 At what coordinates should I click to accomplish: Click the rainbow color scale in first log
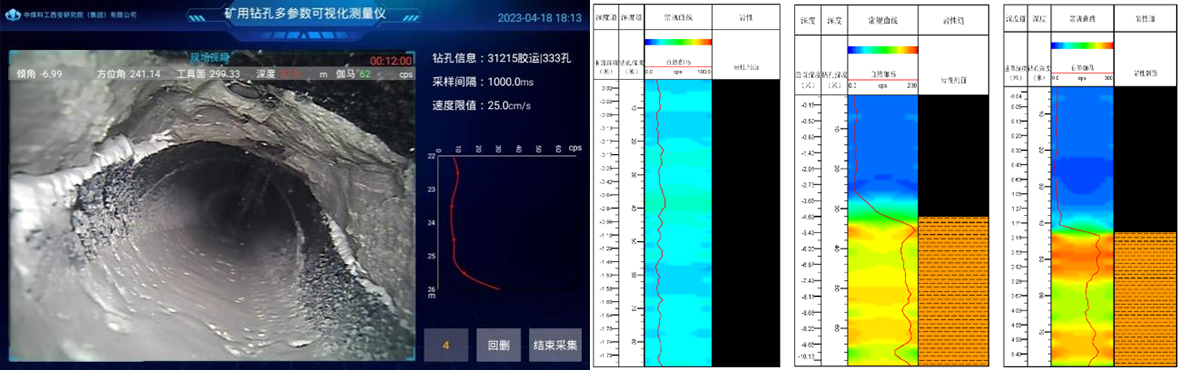(678, 42)
